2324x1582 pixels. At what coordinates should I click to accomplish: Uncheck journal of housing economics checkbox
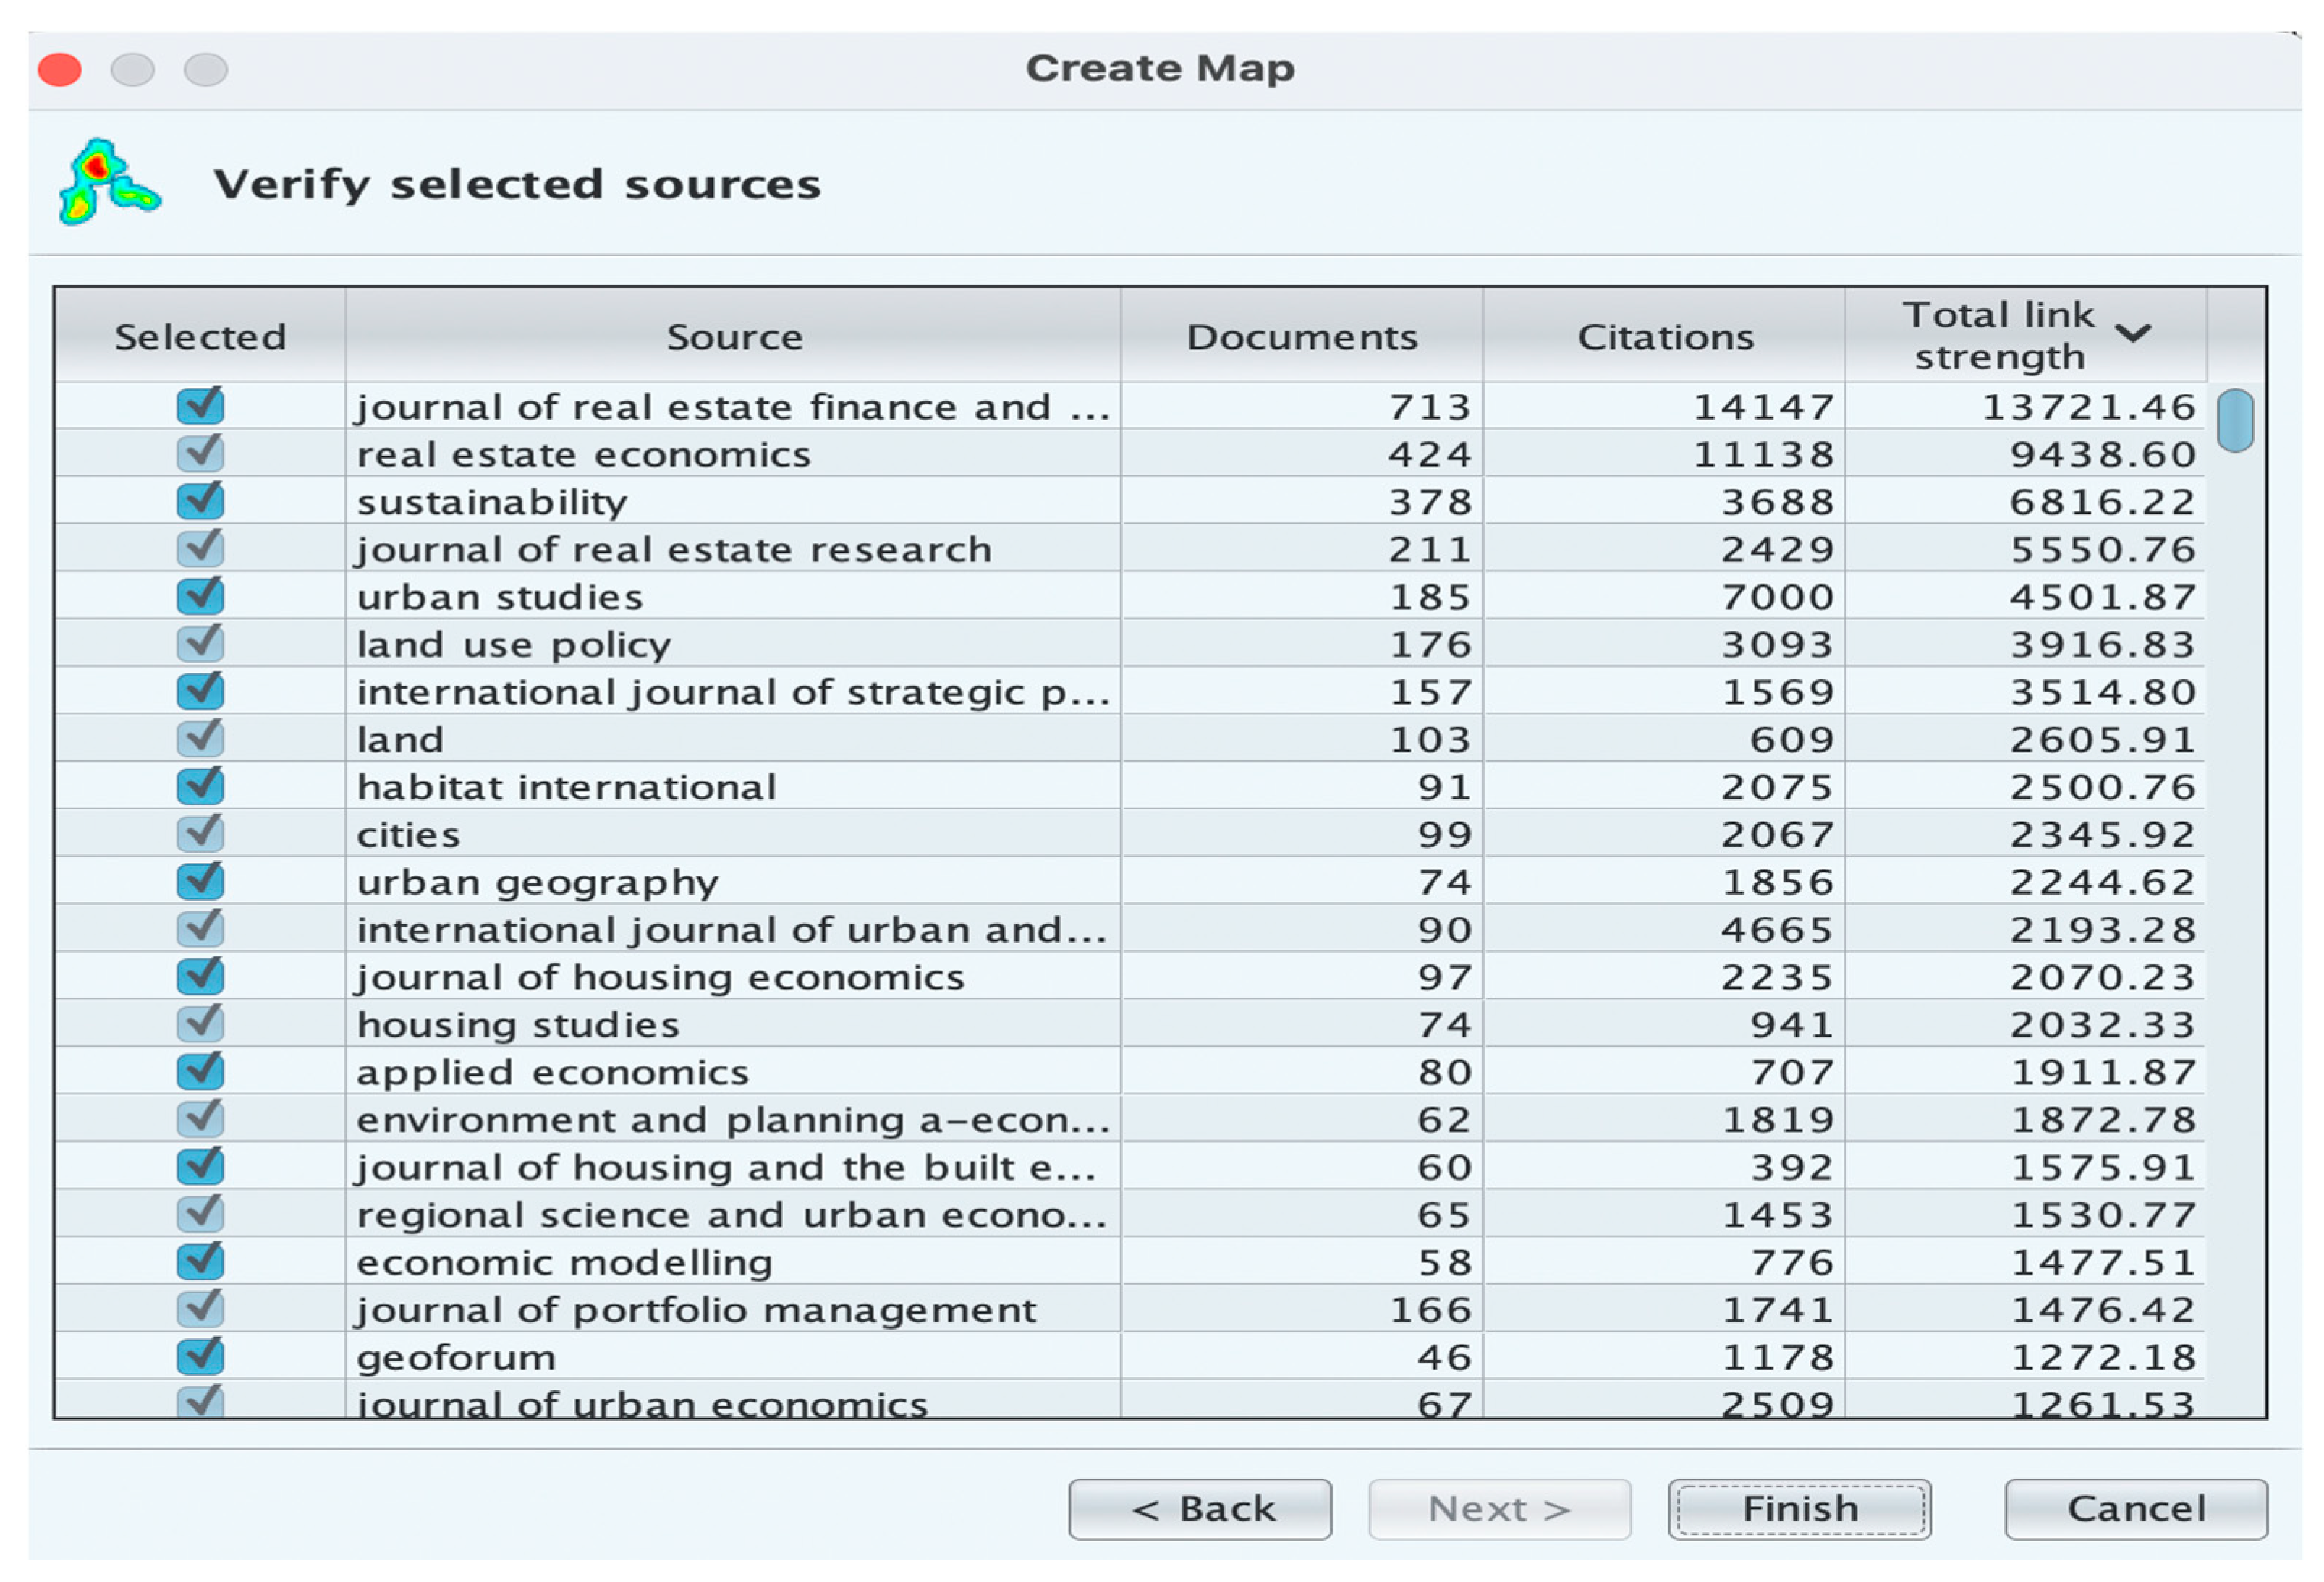tap(200, 976)
